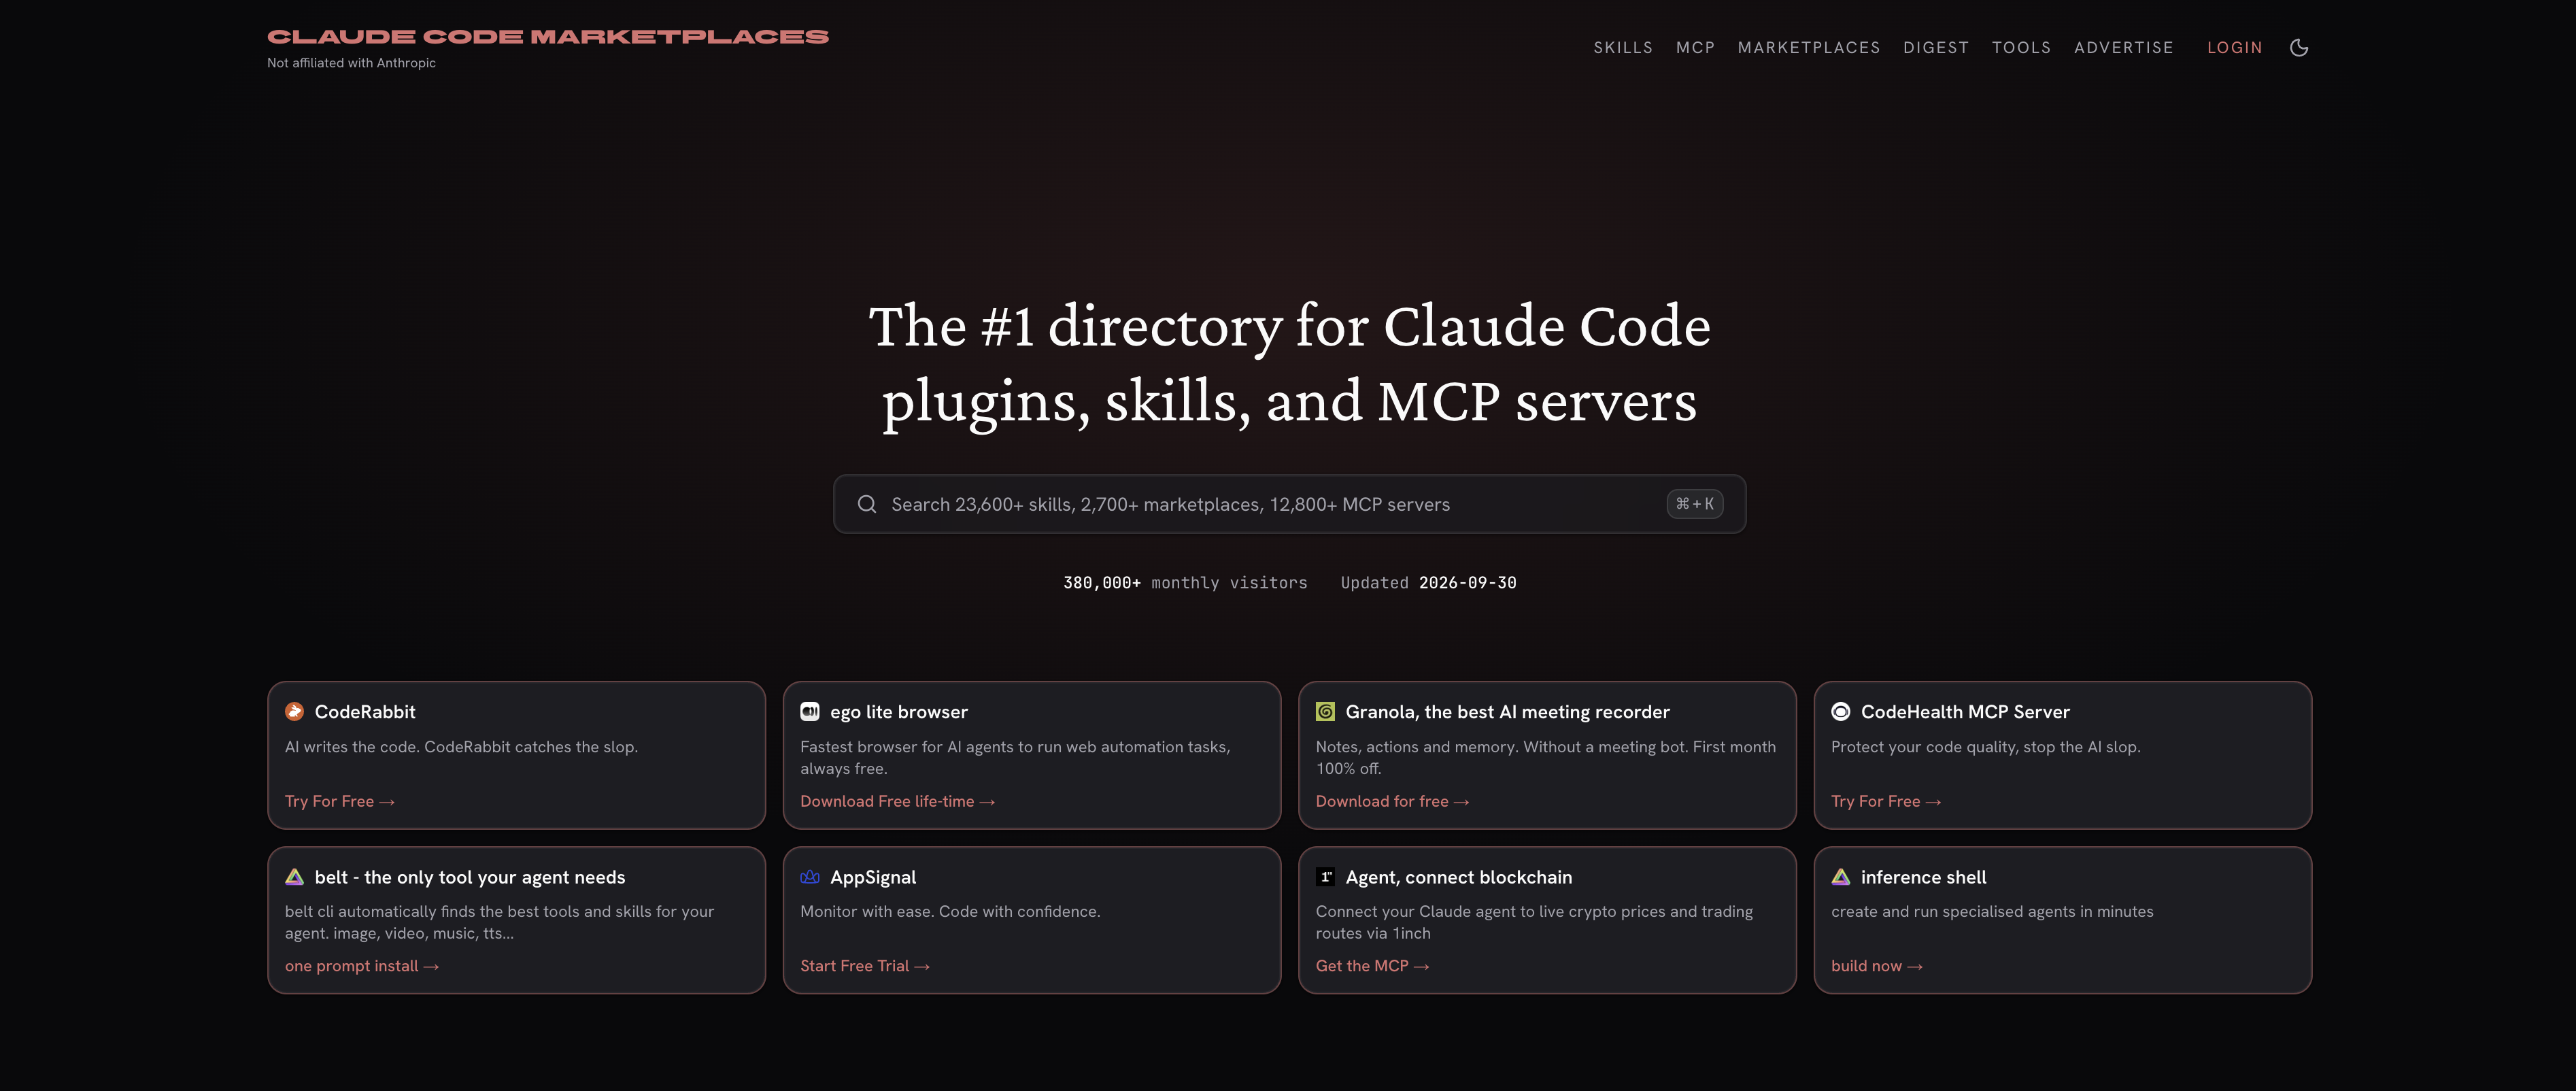
Task: Click the Granola green spiral icon
Action: tap(1325, 711)
